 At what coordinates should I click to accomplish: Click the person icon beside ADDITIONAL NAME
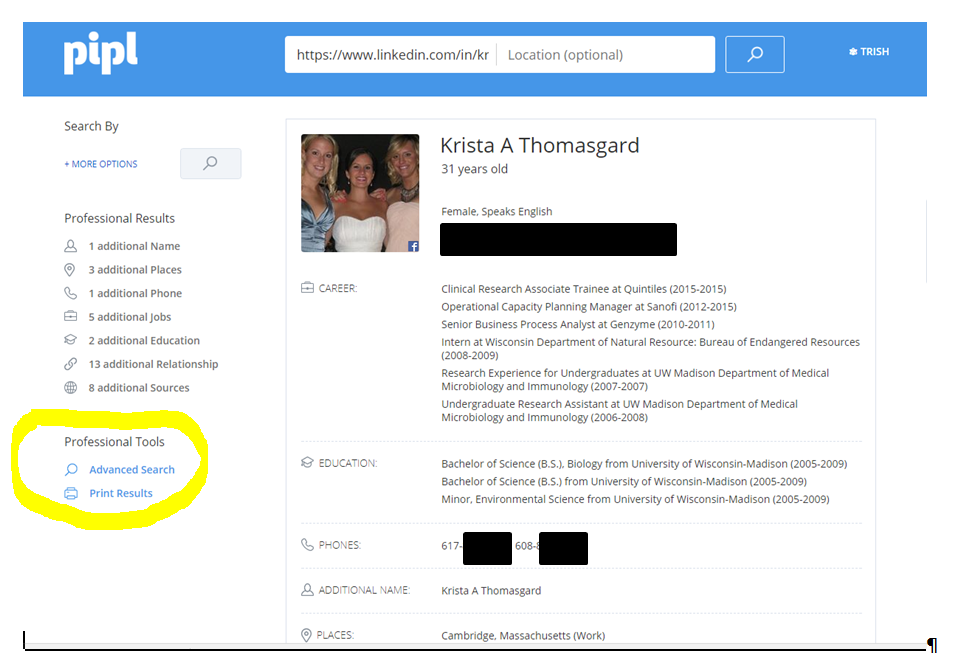tap(307, 590)
